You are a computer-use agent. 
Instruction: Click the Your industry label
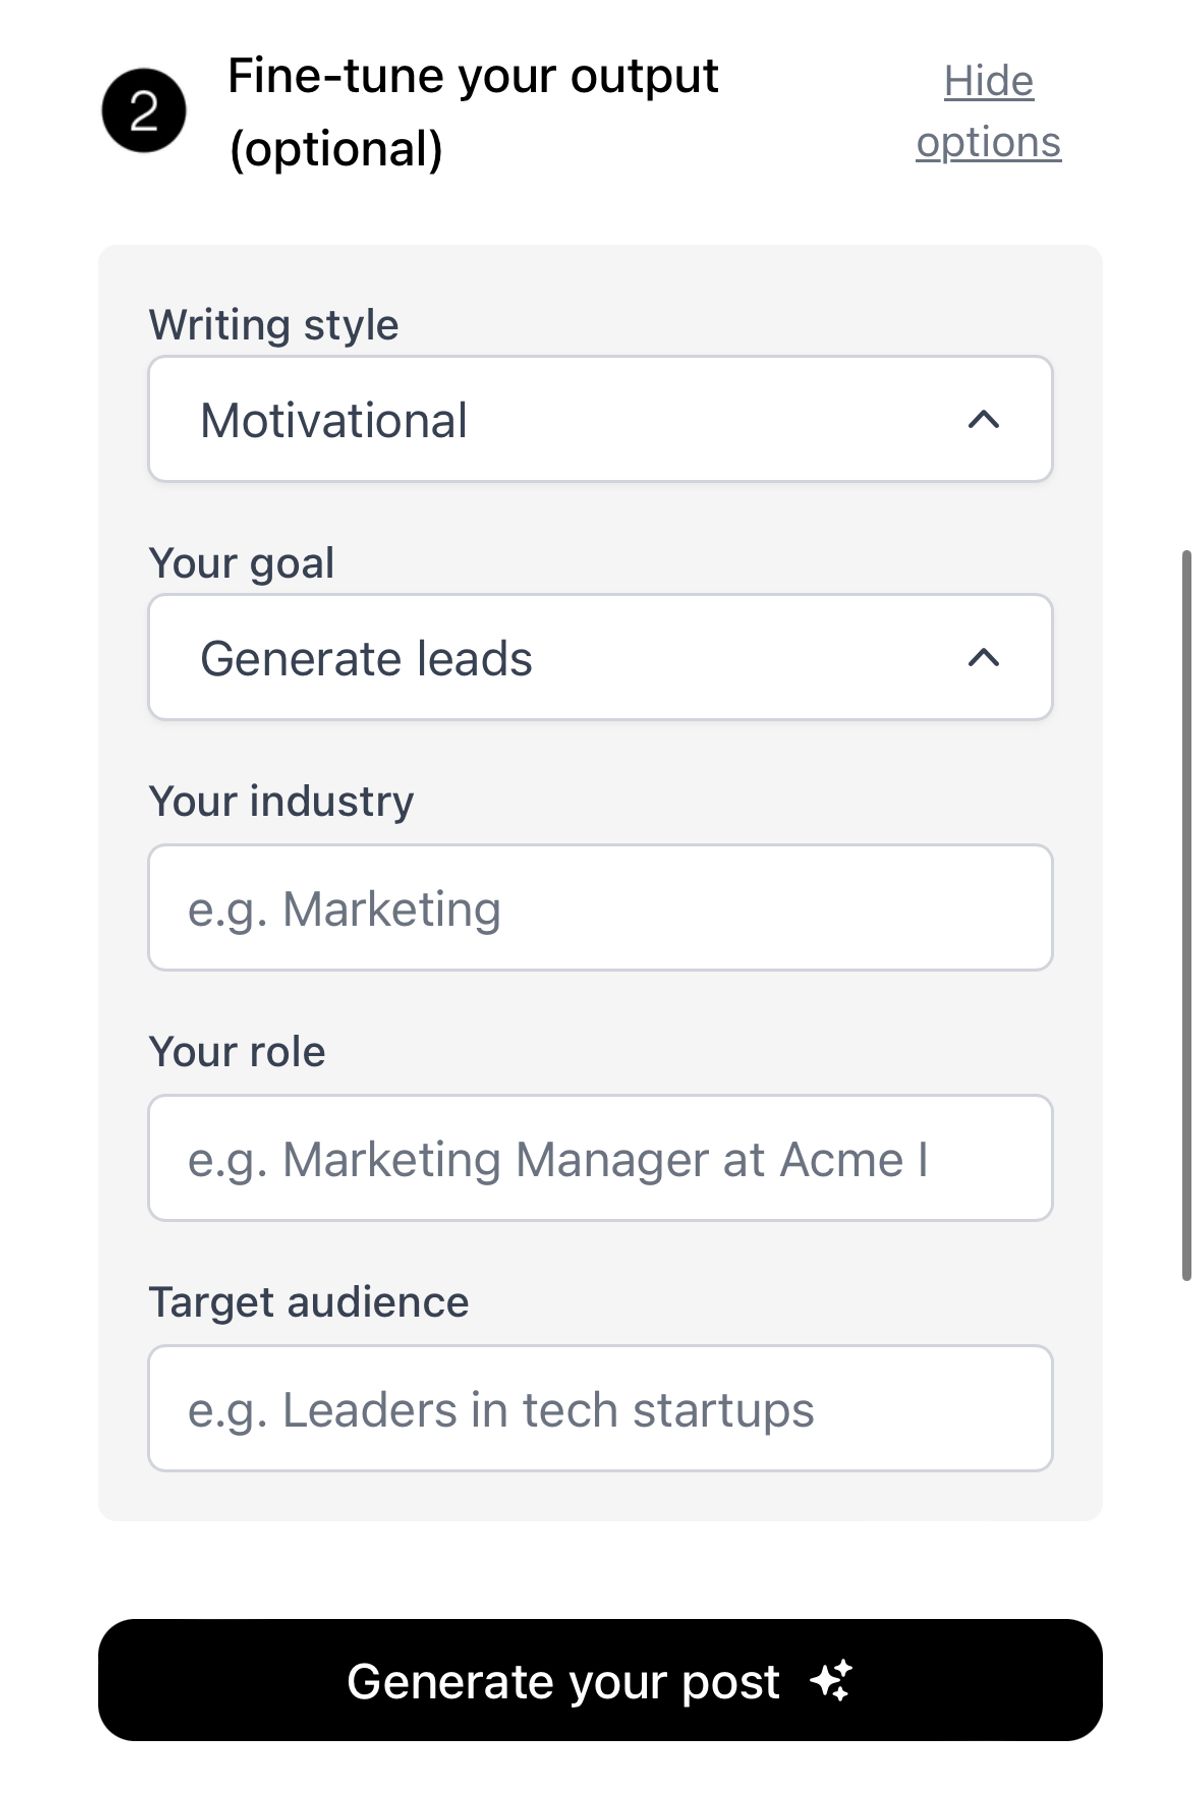click(x=281, y=801)
